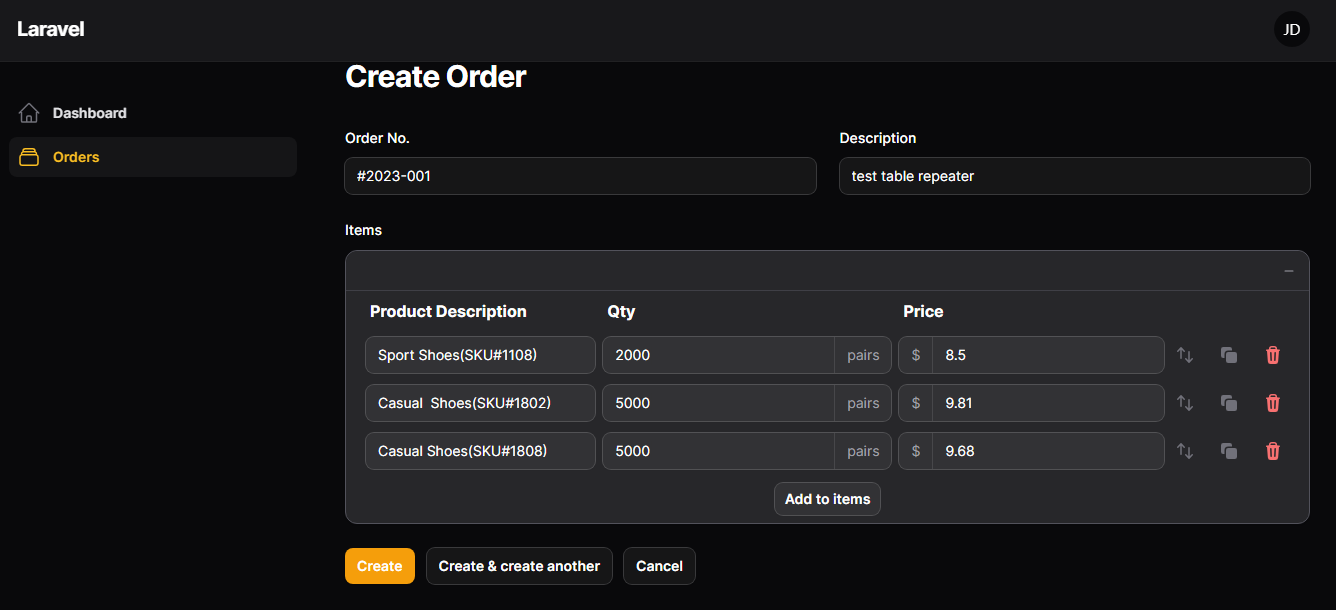Open Dashboard in the sidebar
The width and height of the screenshot is (1336, 610).
coord(89,113)
